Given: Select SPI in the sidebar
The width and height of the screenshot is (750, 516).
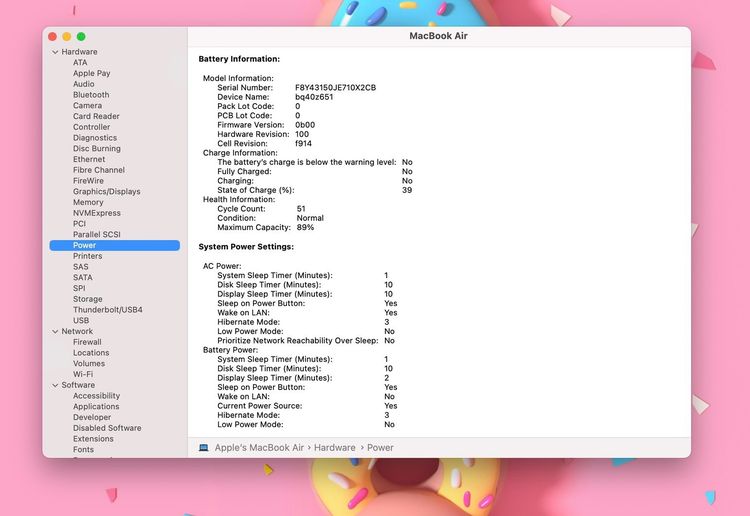Looking at the screenshot, I should [79, 288].
